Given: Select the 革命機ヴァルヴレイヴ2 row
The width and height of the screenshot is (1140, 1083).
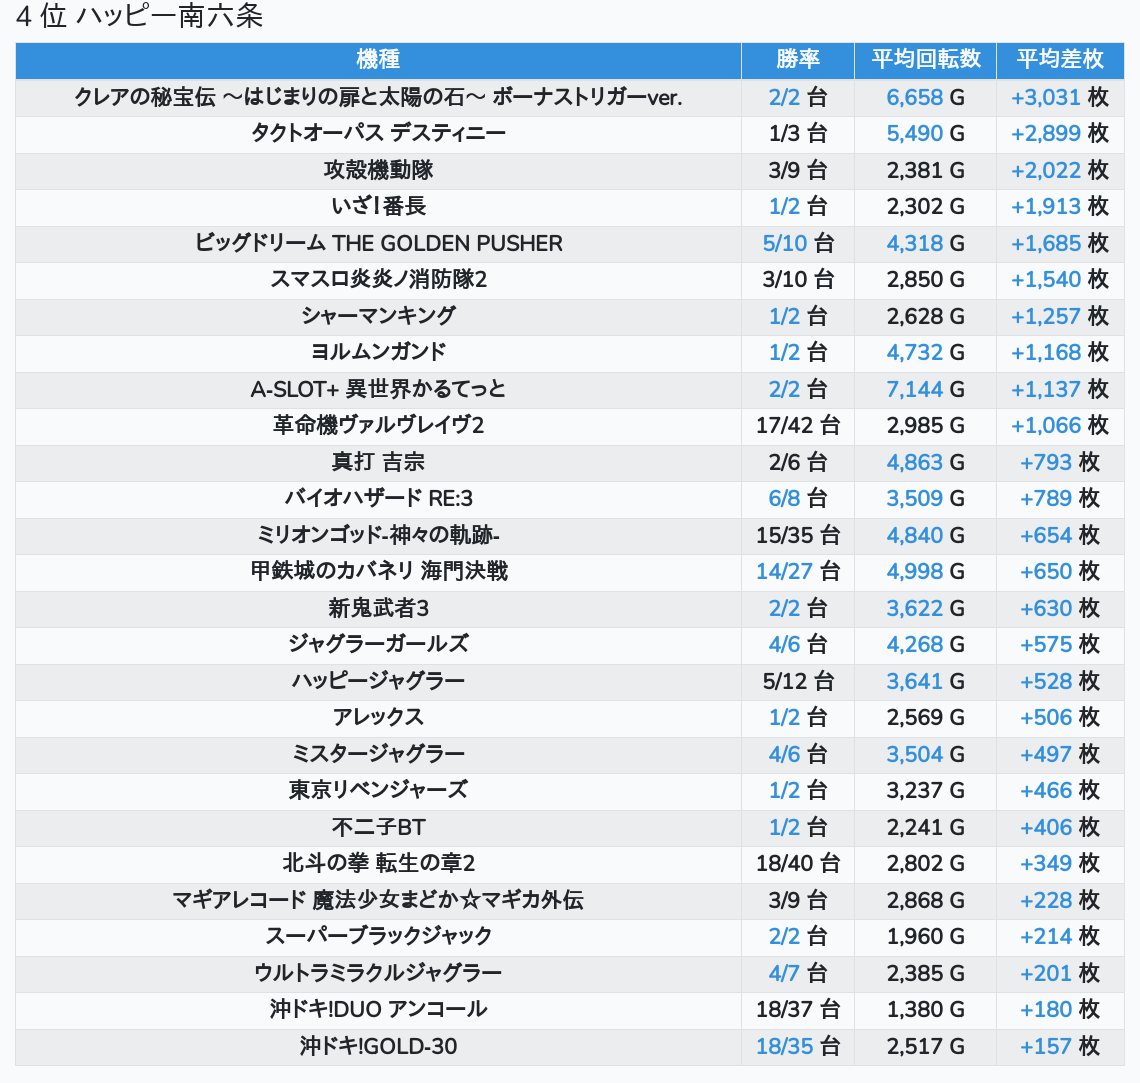Looking at the screenshot, I should point(570,426).
